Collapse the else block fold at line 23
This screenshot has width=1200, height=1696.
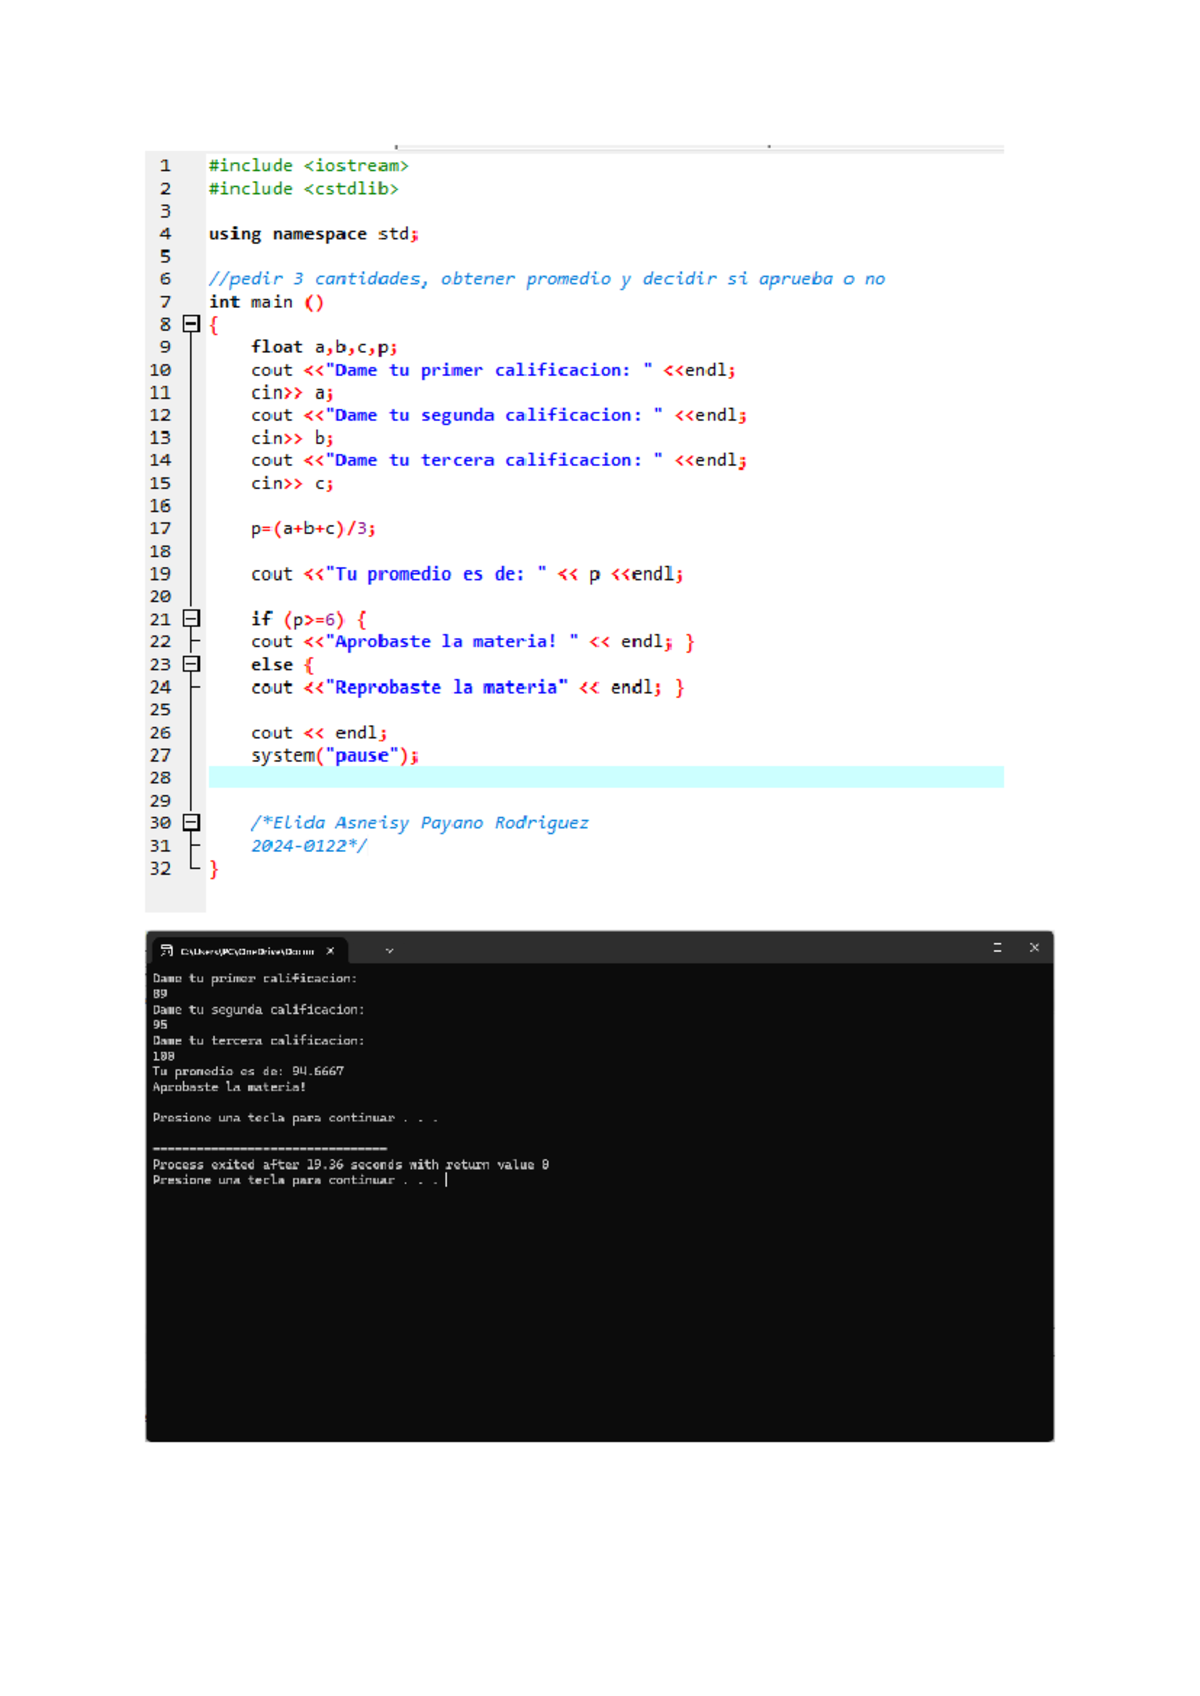[x=191, y=664]
